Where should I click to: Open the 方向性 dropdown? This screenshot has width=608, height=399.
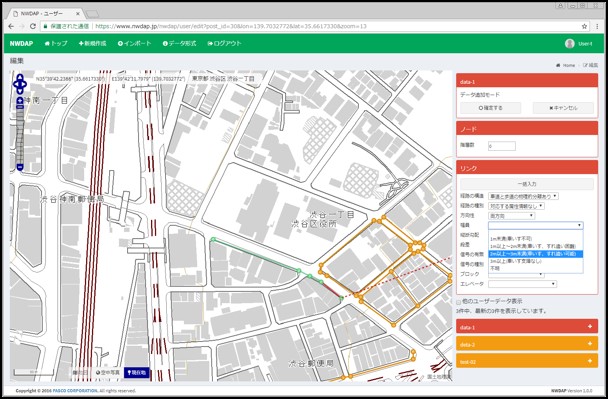coord(511,216)
